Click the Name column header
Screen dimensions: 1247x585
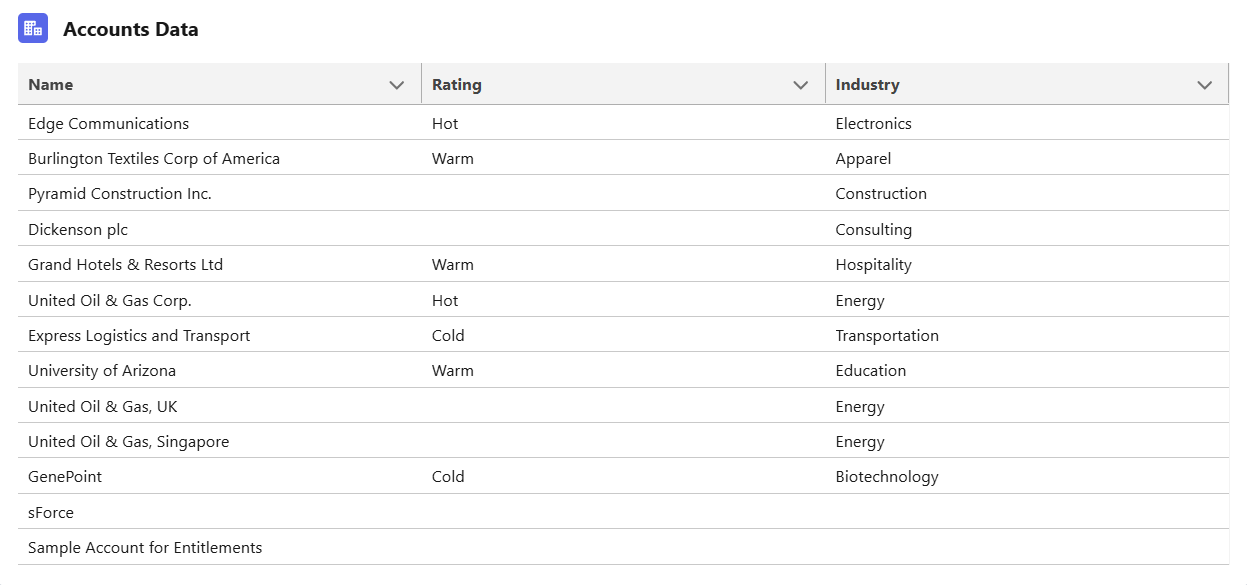pyautogui.click(x=51, y=85)
